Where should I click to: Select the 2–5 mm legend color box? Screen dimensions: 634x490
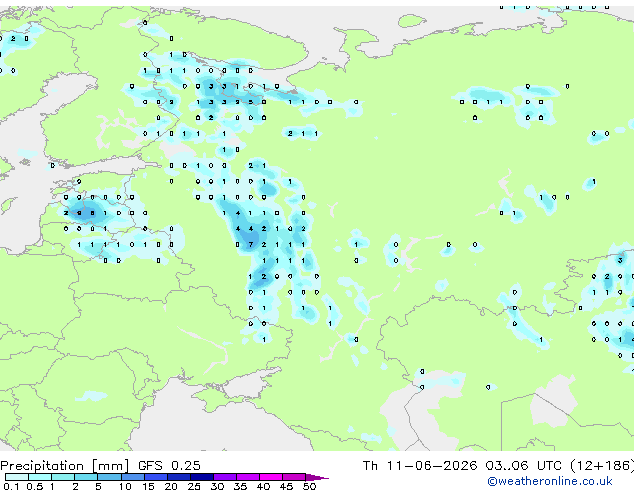pos(86,477)
